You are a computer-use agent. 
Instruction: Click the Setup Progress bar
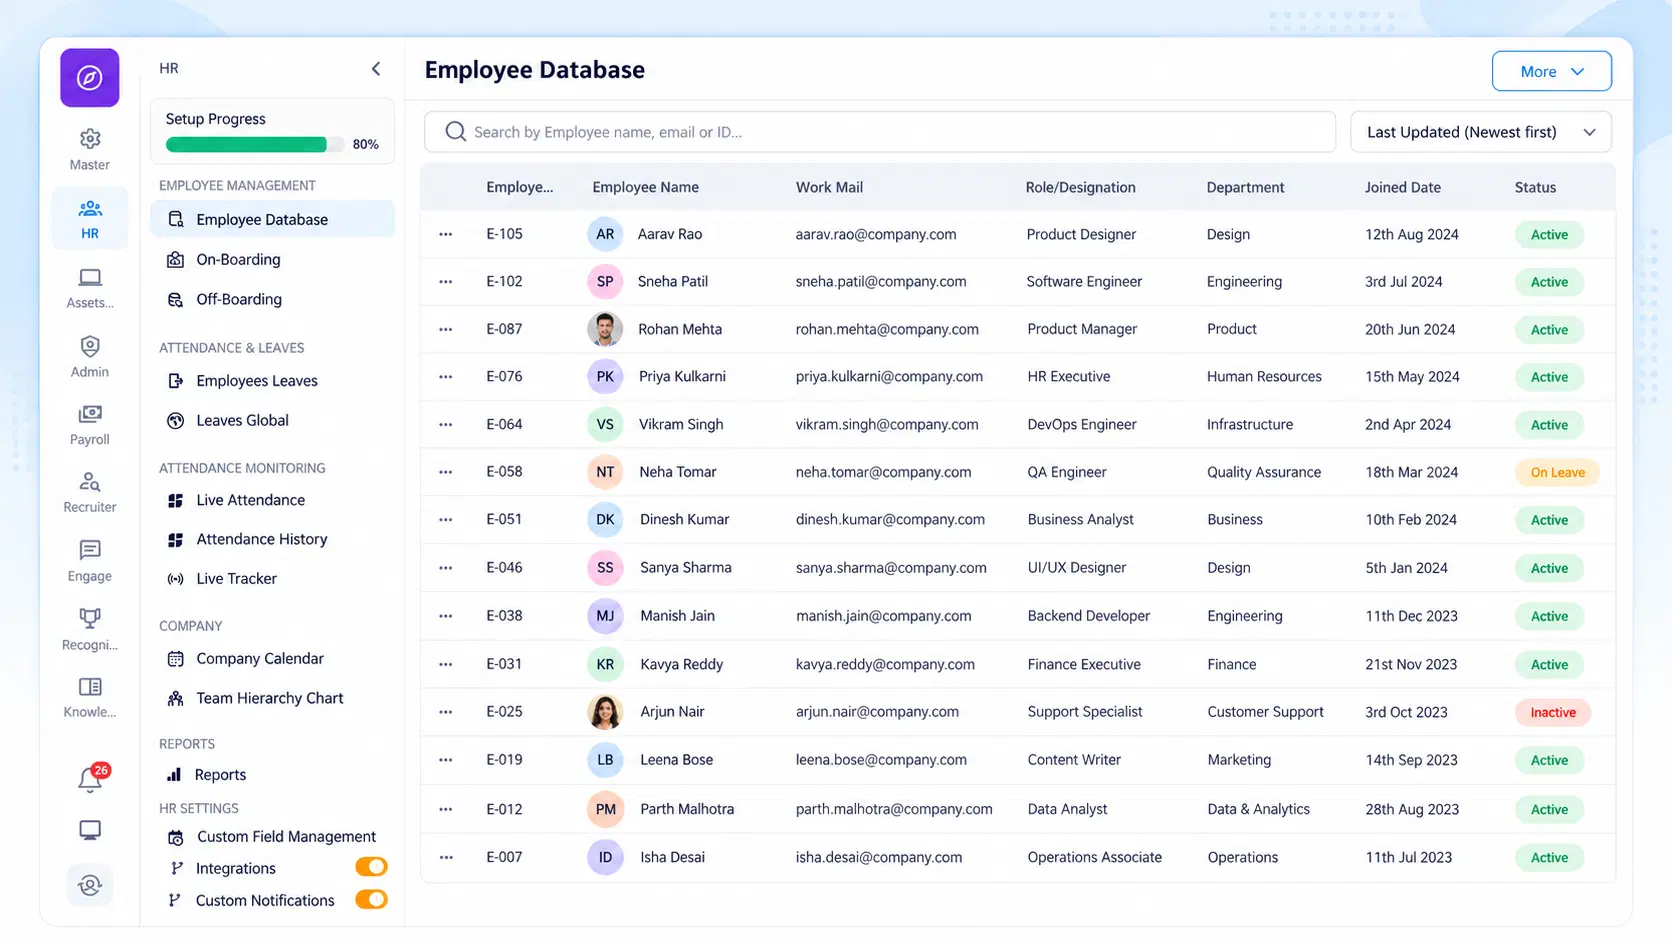point(255,144)
